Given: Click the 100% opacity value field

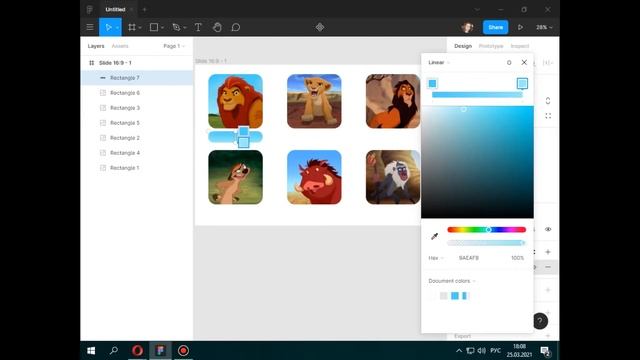Looking at the screenshot, I should point(517,258).
